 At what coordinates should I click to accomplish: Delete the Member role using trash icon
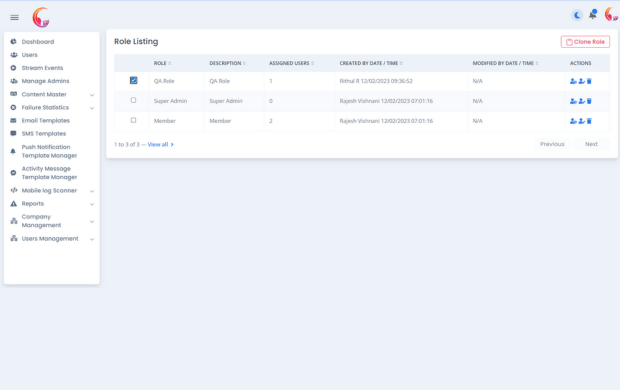pos(589,121)
